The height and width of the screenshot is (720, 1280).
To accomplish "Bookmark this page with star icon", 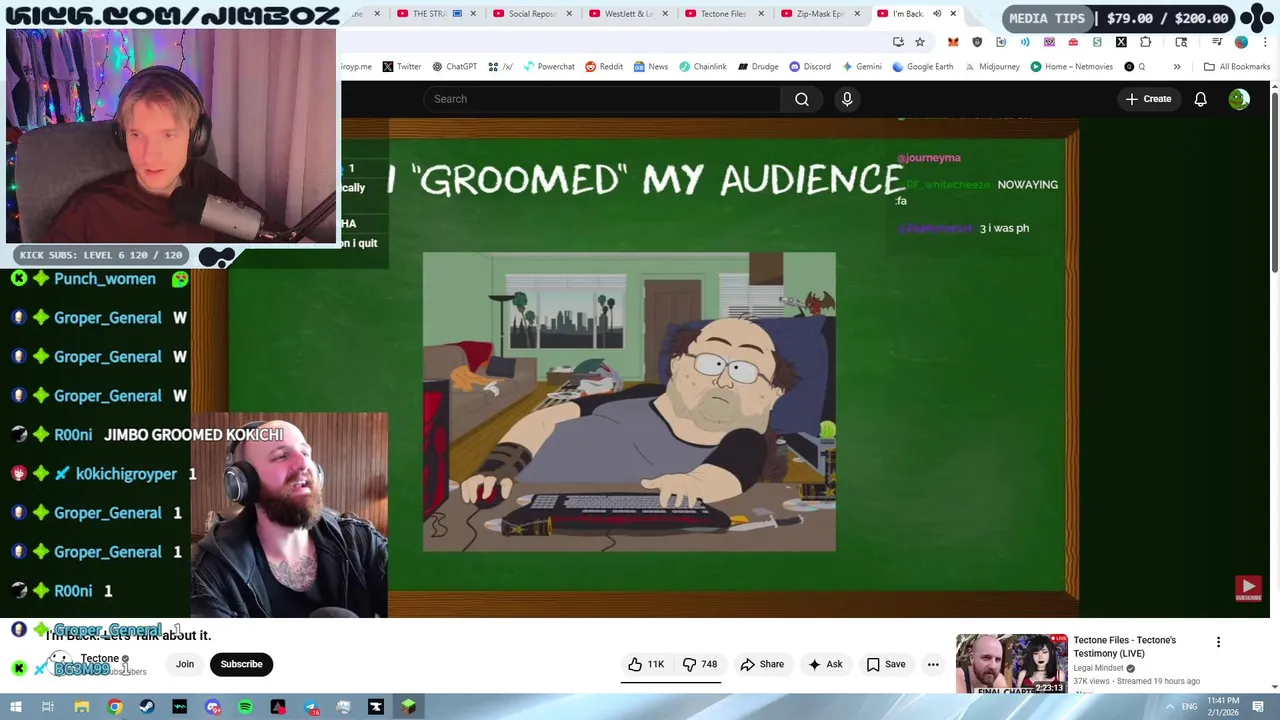I will [920, 42].
